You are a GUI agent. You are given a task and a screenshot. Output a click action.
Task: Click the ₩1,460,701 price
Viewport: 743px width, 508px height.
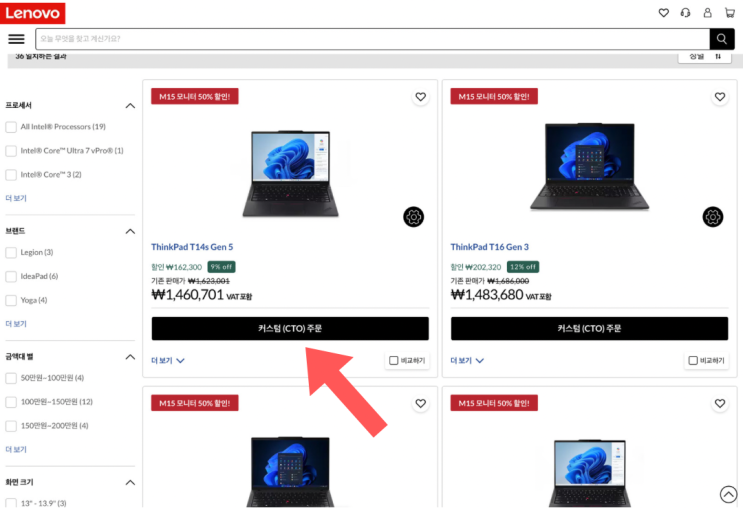pos(187,295)
